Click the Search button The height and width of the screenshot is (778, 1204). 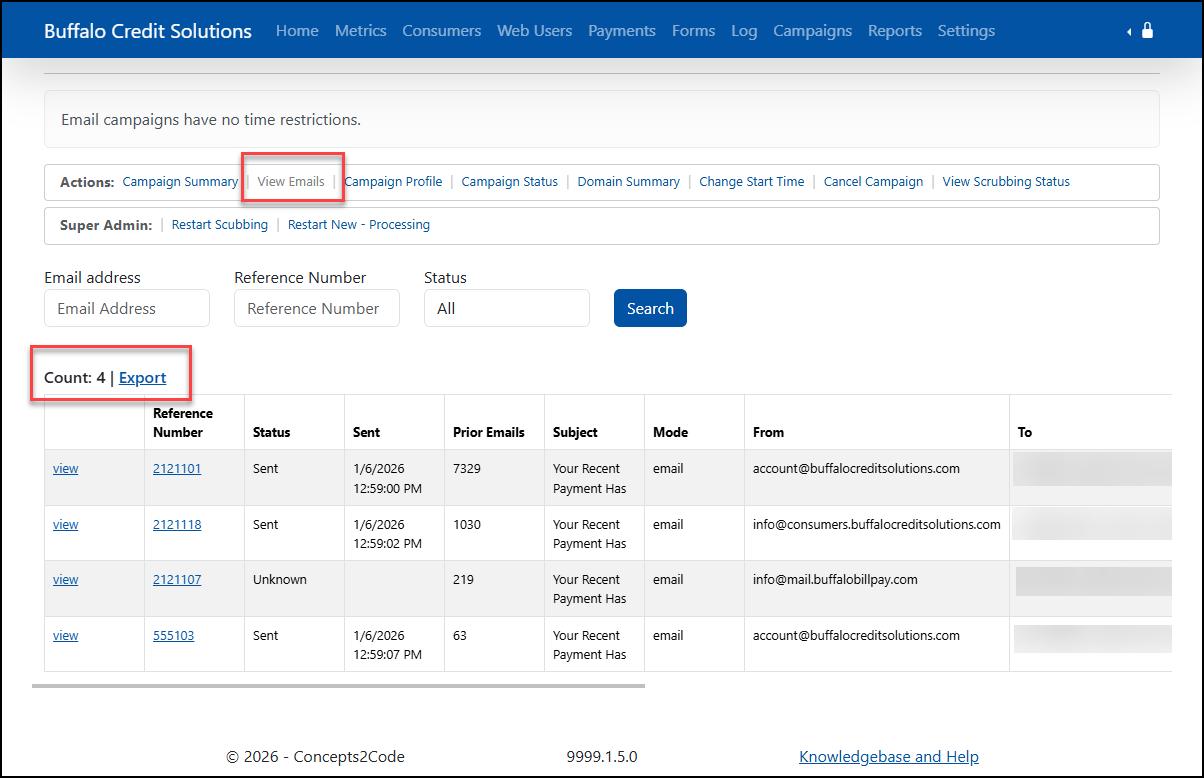click(x=650, y=308)
